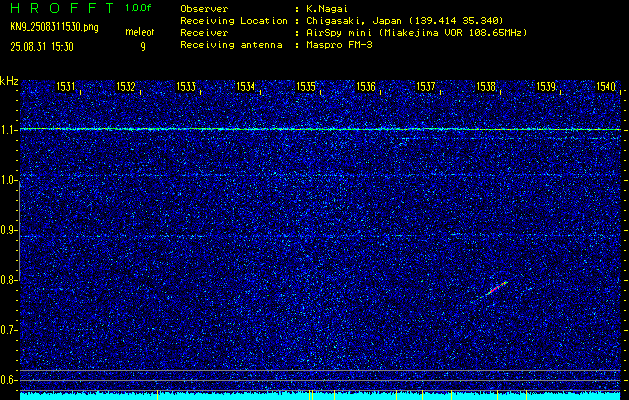This screenshot has width=629, height=400.
Task: Click the 1538 time axis label
Action: tap(485, 86)
